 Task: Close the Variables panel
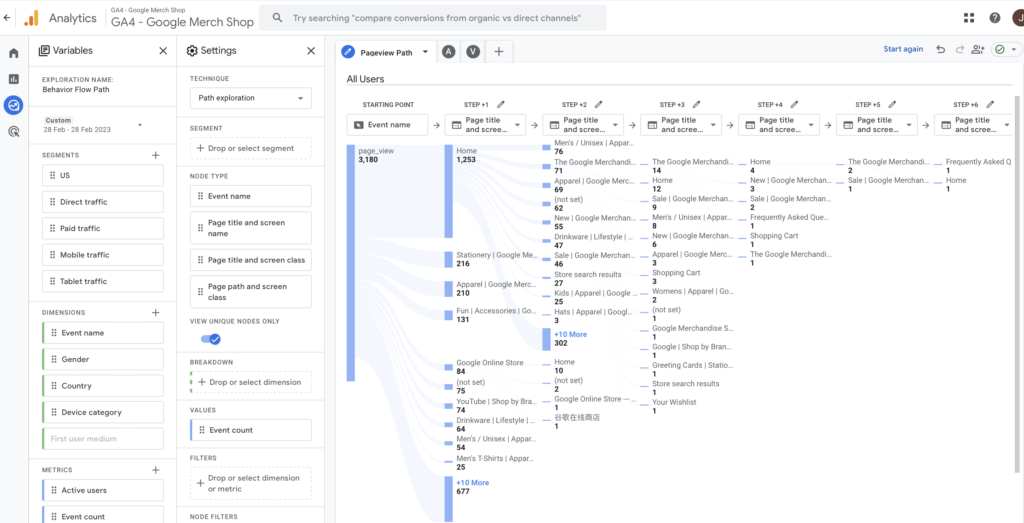(163, 51)
